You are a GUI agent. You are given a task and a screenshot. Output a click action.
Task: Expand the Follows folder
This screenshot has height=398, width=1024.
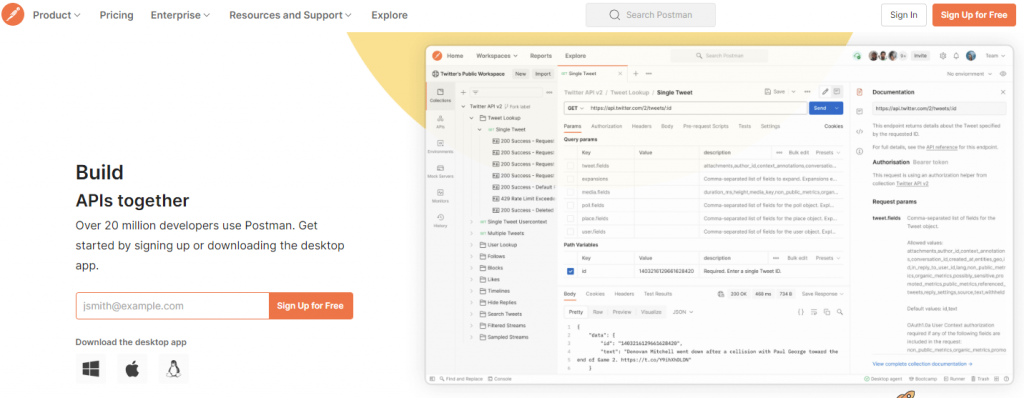click(472, 256)
